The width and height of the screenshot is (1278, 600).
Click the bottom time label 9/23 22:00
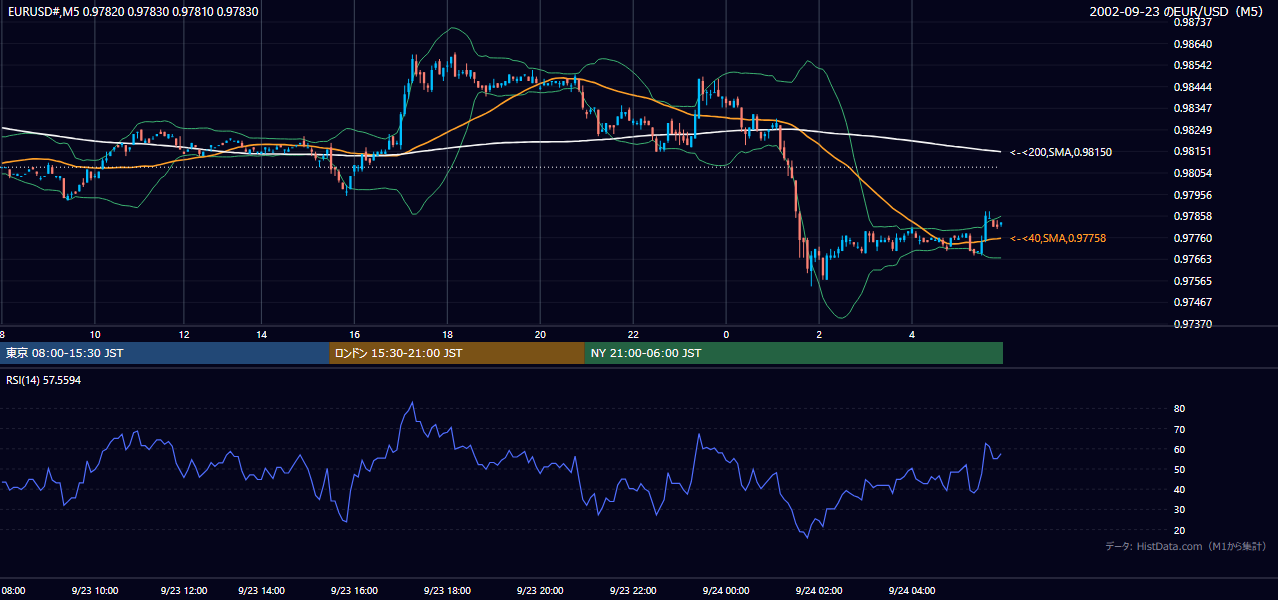(633, 590)
